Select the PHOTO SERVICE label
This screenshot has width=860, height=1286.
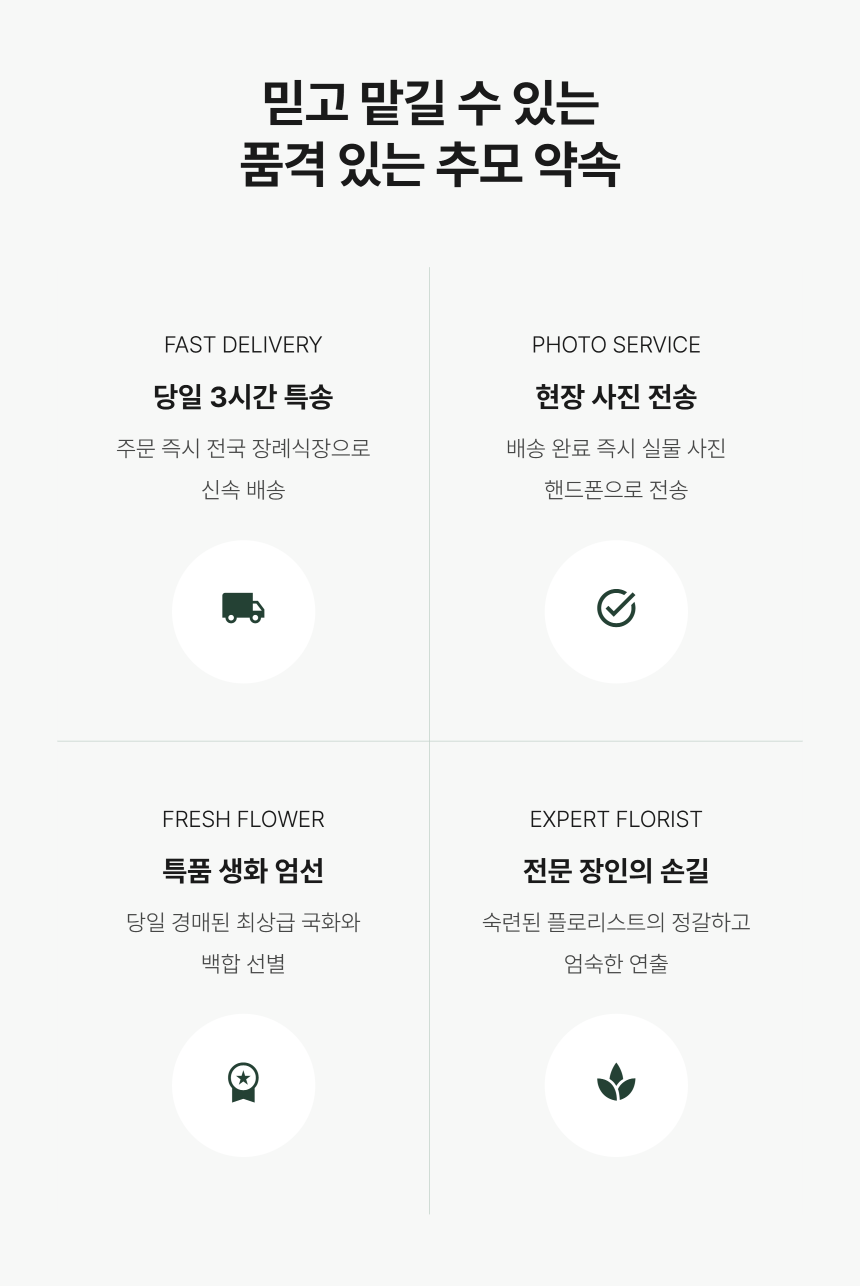click(x=616, y=345)
